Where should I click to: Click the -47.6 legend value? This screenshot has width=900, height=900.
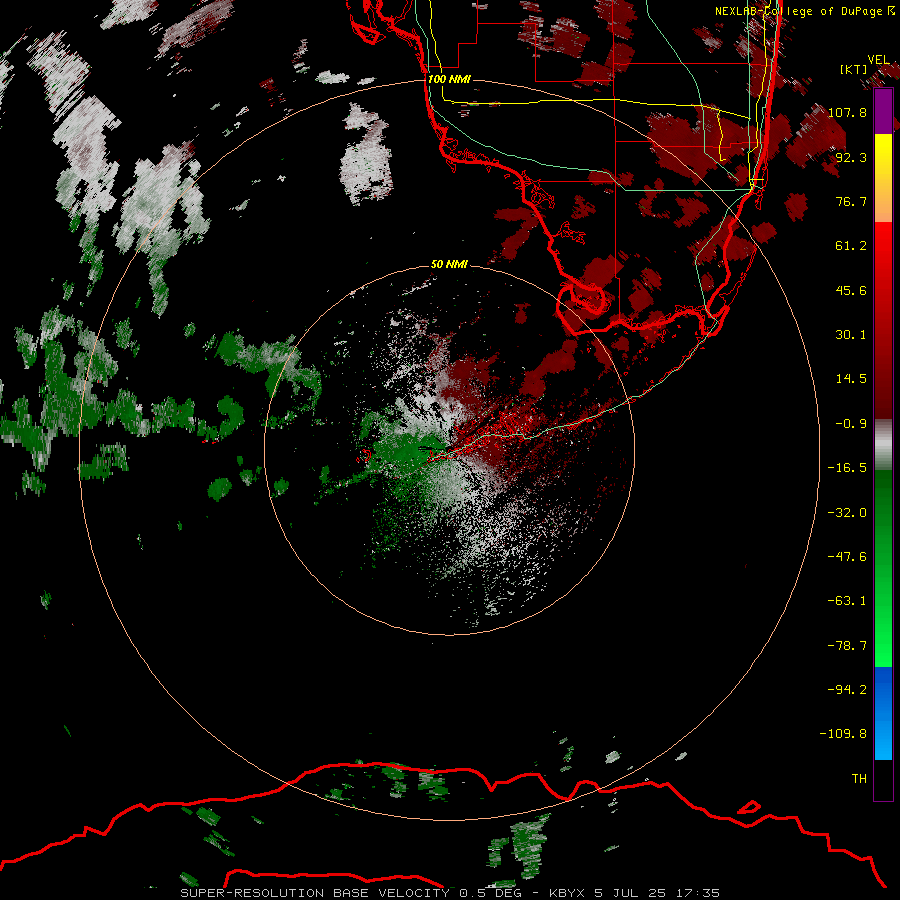coord(847,557)
